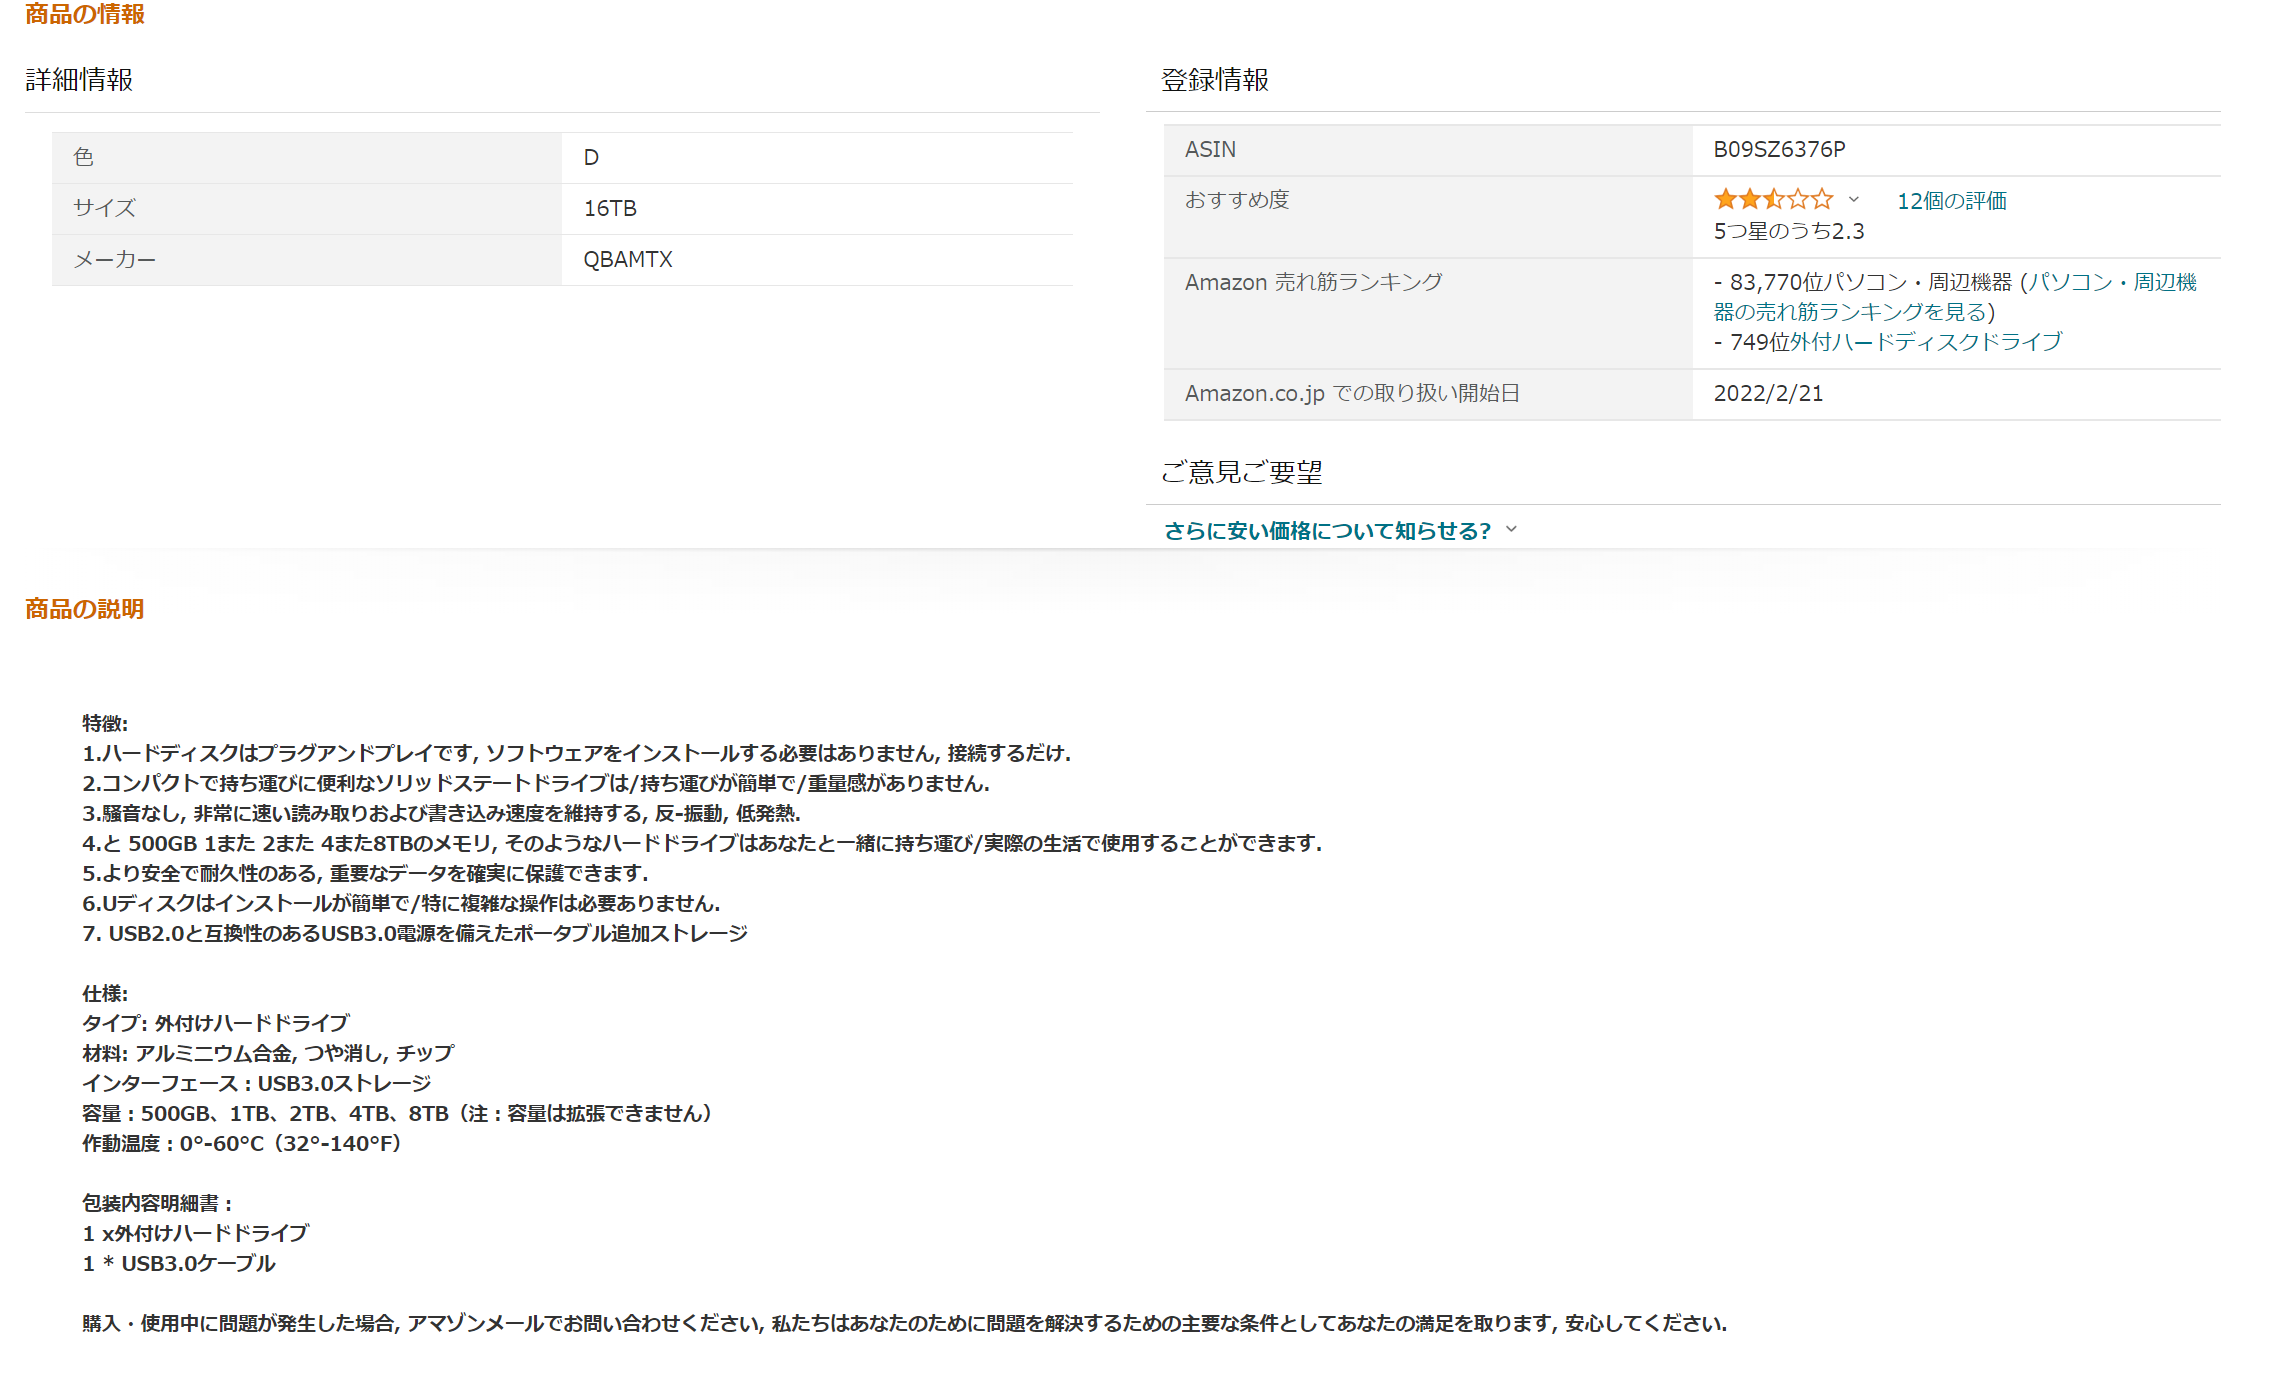Open the 外付ハードディスクドライブ category link
Screen dimensions: 2286x1381
pyautogui.click(x=1925, y=342)
